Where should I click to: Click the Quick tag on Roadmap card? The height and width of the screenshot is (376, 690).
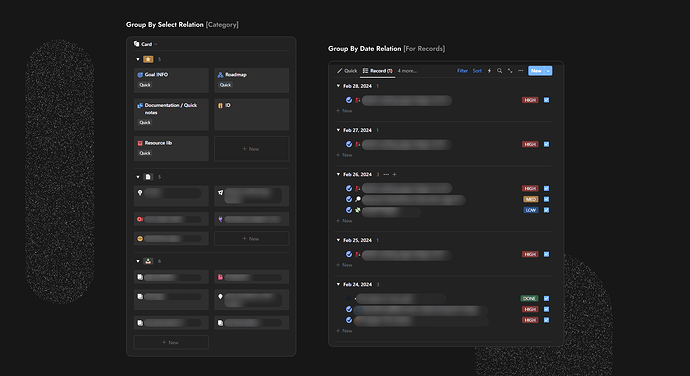[226, 85]
